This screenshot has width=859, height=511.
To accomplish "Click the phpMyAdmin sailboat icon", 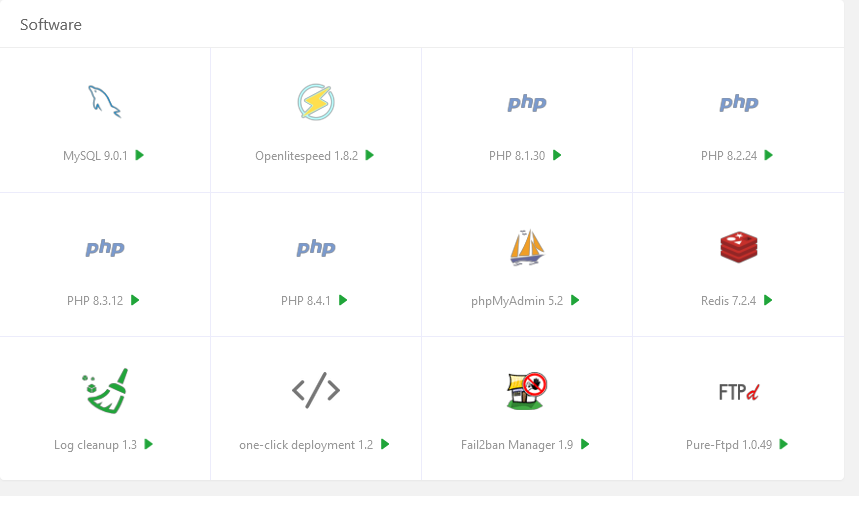I will (526, 247).
